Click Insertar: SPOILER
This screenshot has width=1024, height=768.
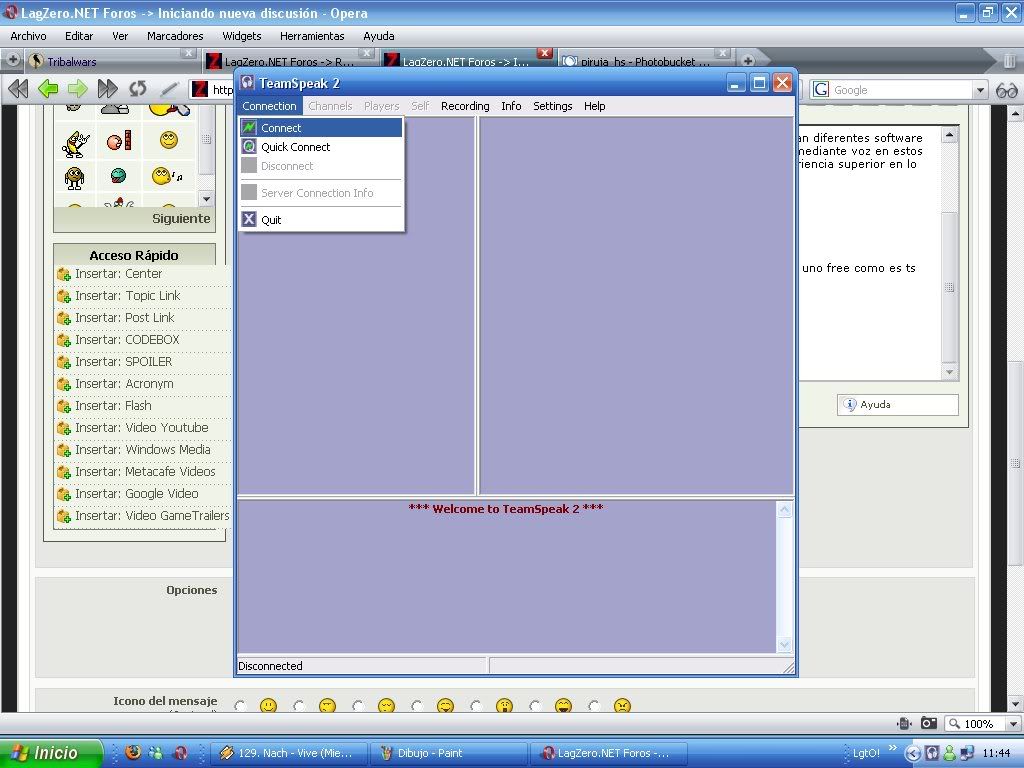pyautogui.click(x=123, y=362)
